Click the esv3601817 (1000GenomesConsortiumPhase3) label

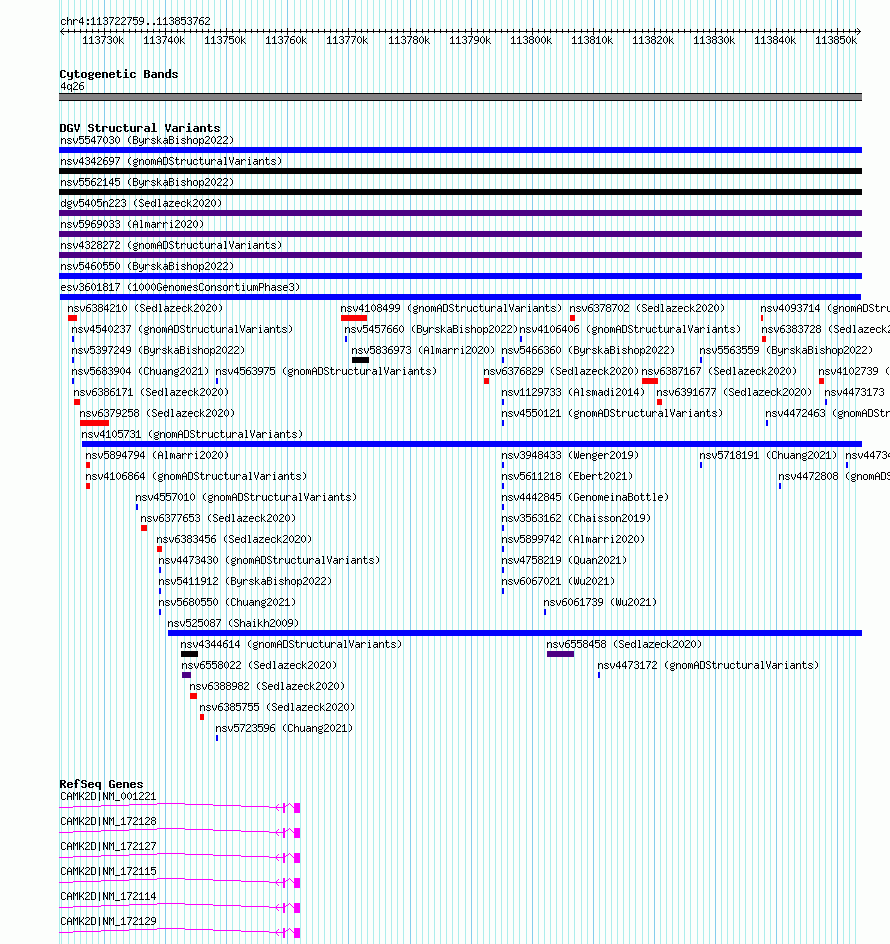coord(180,288)
